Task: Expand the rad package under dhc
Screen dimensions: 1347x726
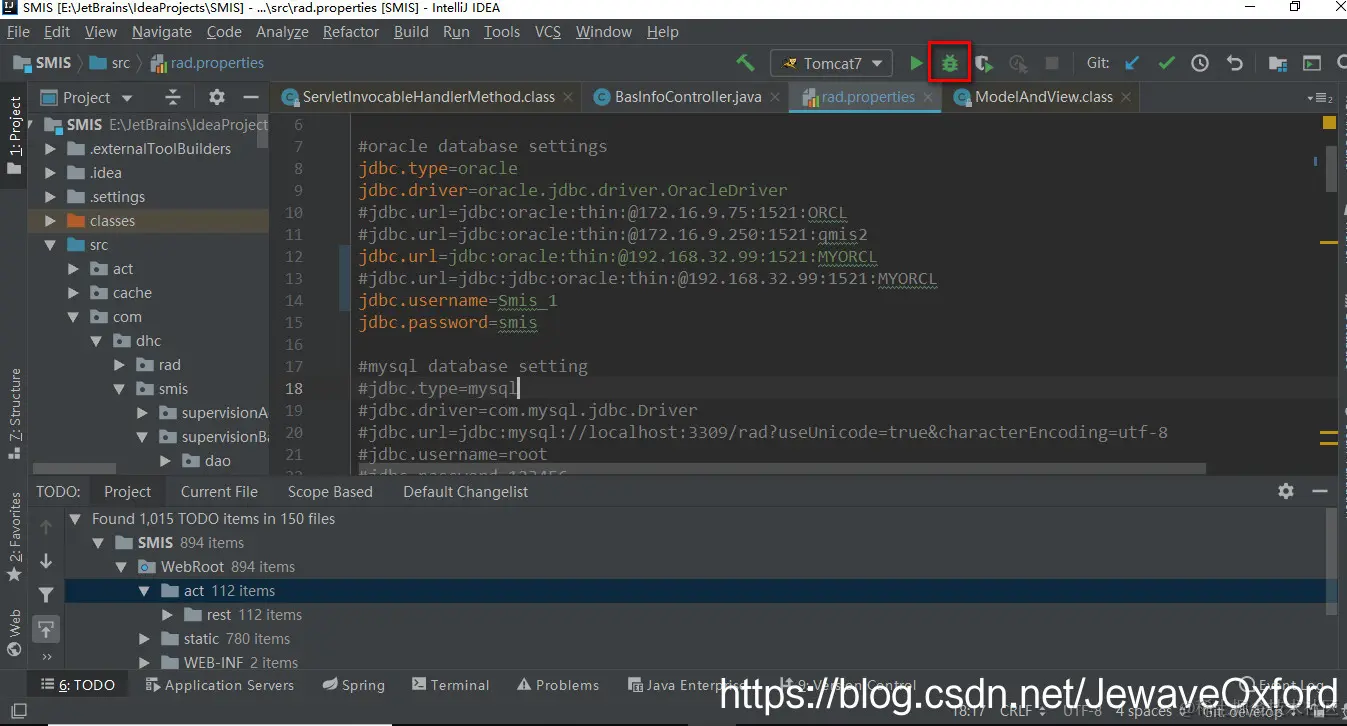Action: pos(120,365)
